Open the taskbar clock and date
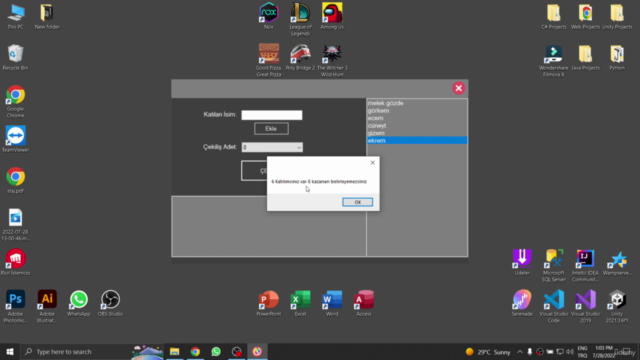 (604, 351)
